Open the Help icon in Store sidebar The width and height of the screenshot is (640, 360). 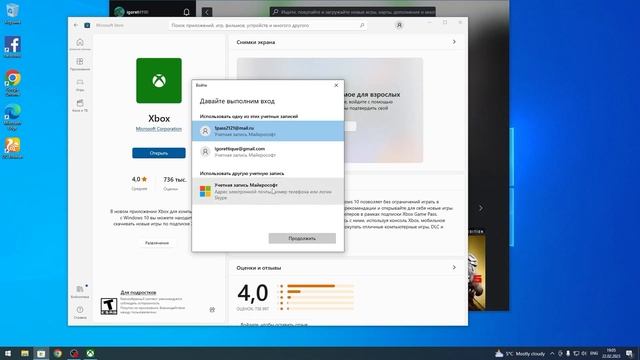pos(80,312)
